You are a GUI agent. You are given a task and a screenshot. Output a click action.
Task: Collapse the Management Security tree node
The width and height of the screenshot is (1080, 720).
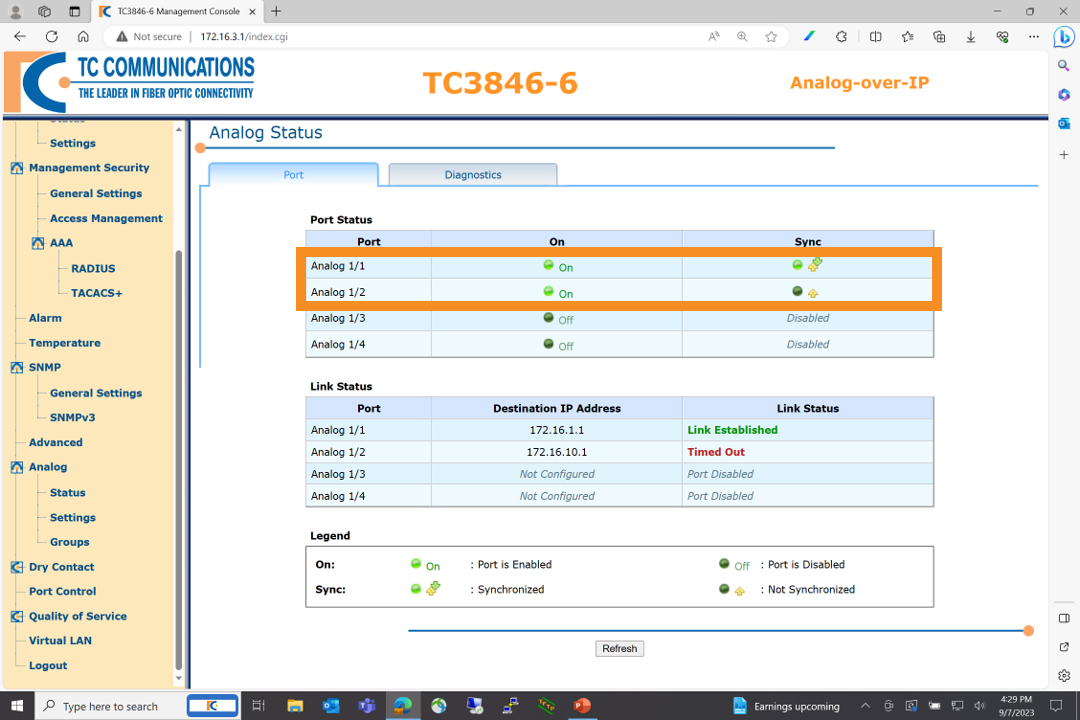(17, 168)
